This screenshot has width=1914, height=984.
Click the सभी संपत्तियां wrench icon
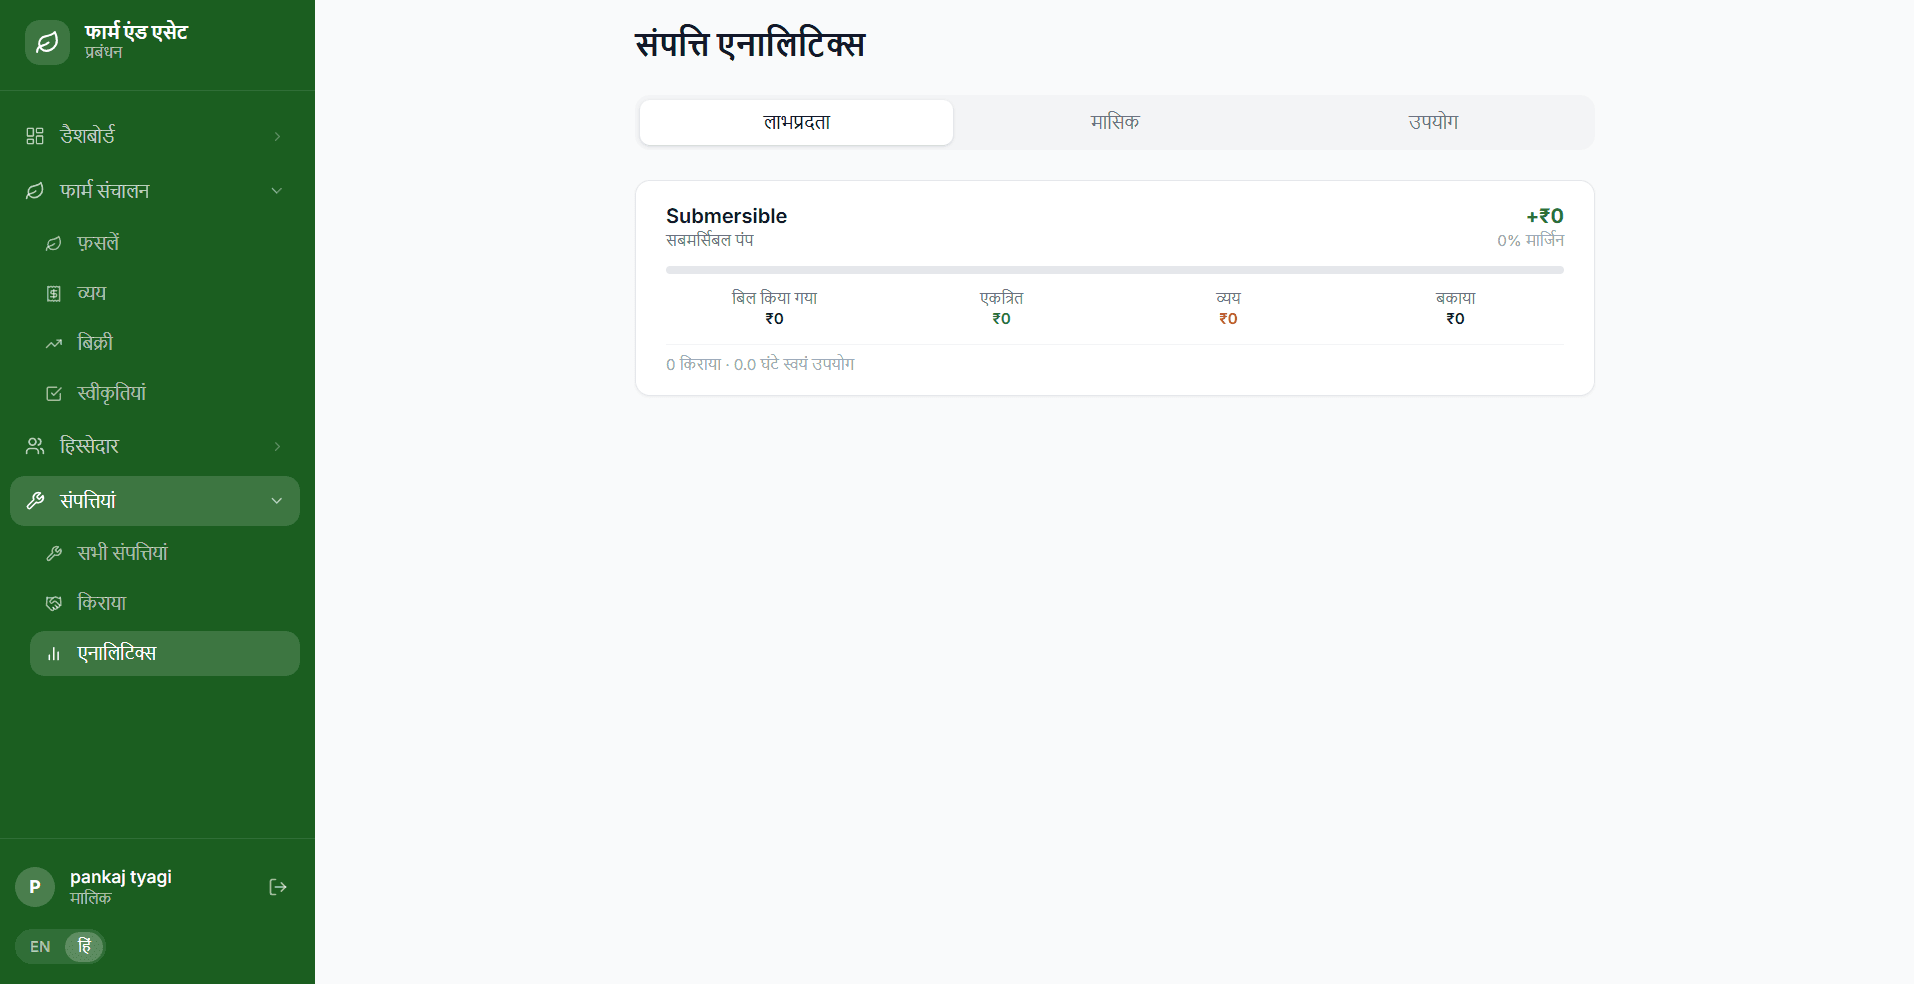[54, 553]
